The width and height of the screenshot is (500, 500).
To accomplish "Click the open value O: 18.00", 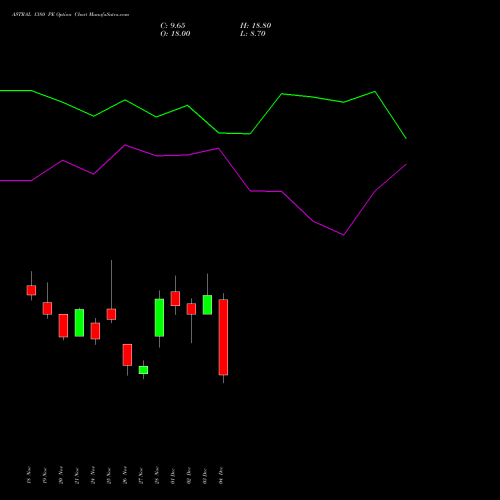I will [175, 34].
